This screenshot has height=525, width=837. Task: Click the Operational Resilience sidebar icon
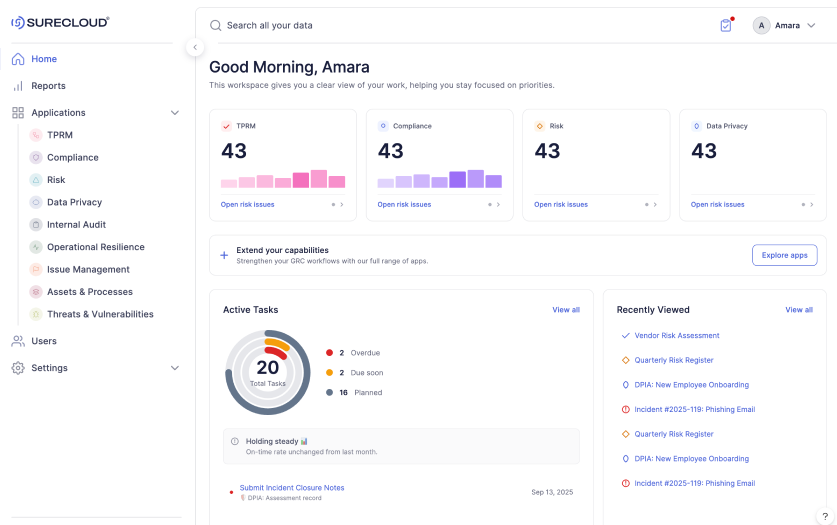click(36, 247)
